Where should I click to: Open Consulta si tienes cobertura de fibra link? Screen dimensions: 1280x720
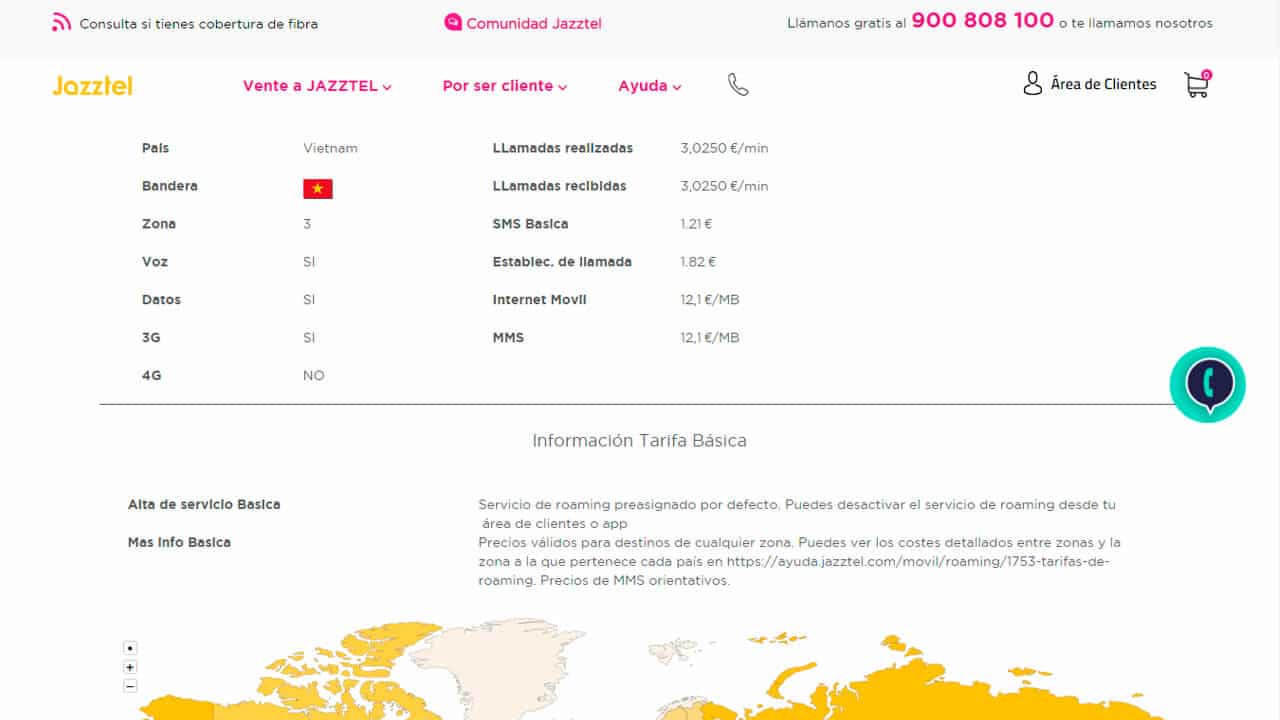pos(199,23)
